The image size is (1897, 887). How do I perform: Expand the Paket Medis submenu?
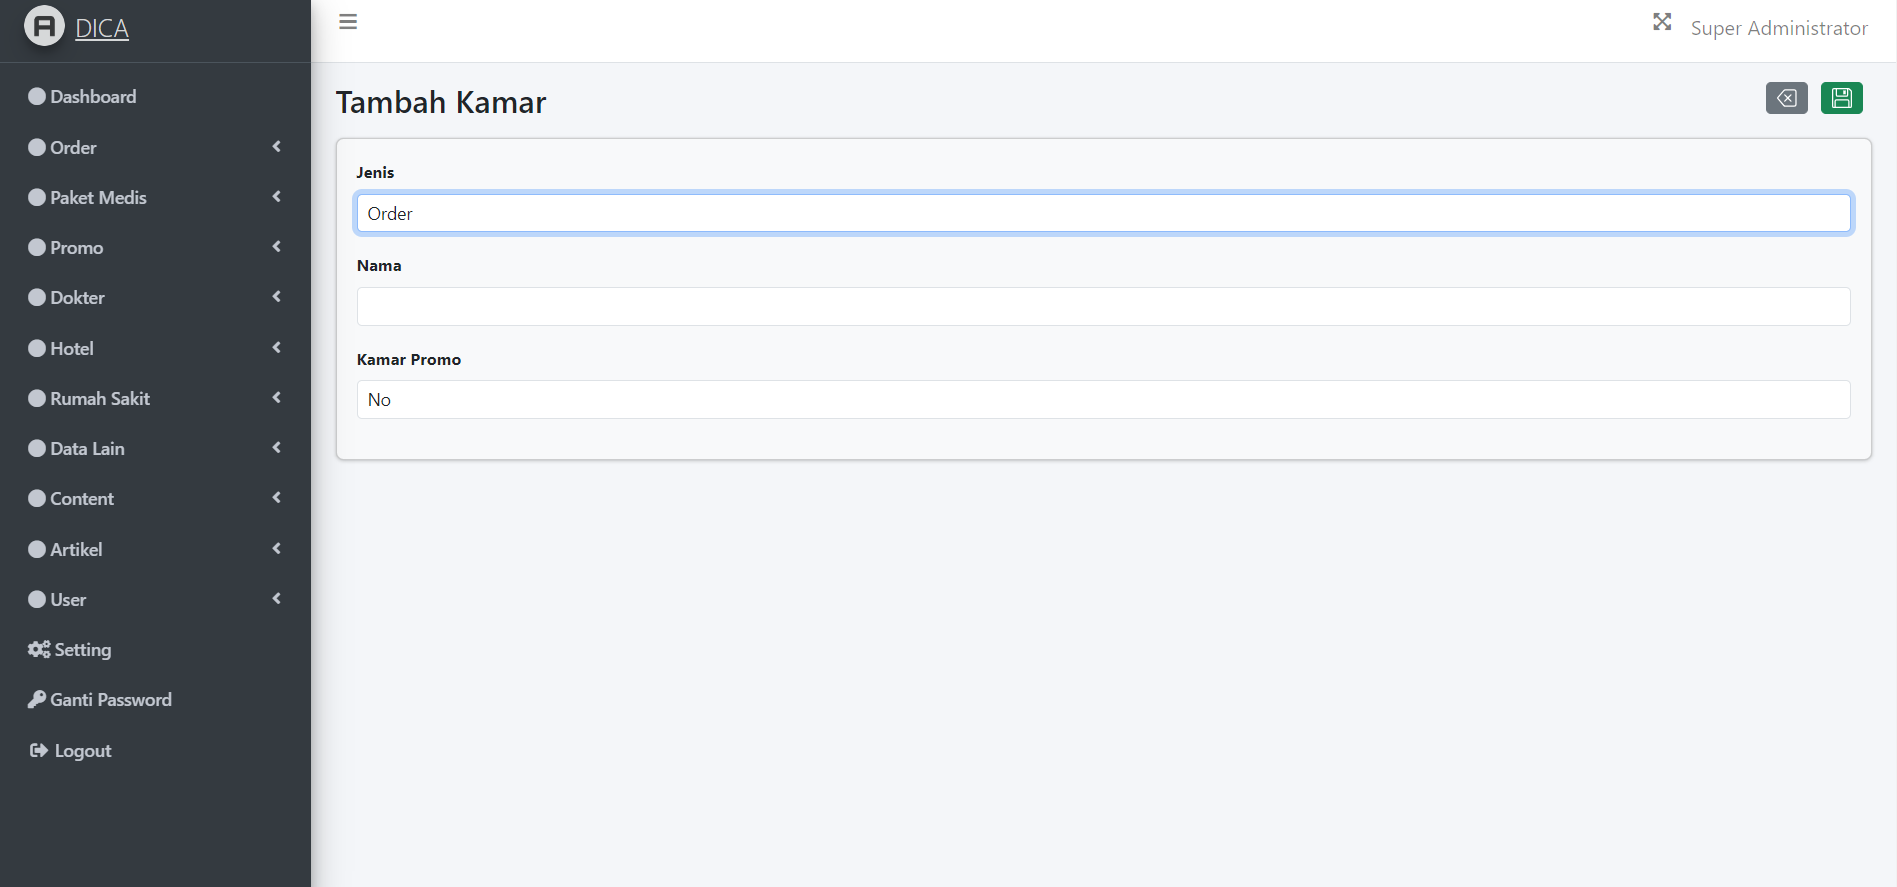point(155,197)
